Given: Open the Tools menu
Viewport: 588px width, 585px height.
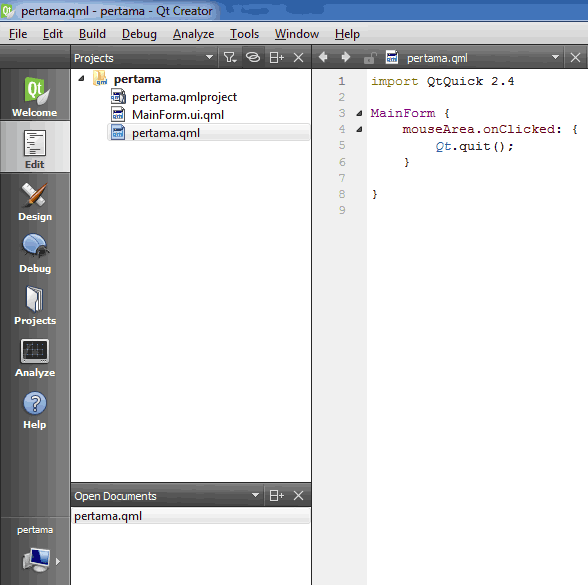Looking at the screenshot, I should click(244, 34).
